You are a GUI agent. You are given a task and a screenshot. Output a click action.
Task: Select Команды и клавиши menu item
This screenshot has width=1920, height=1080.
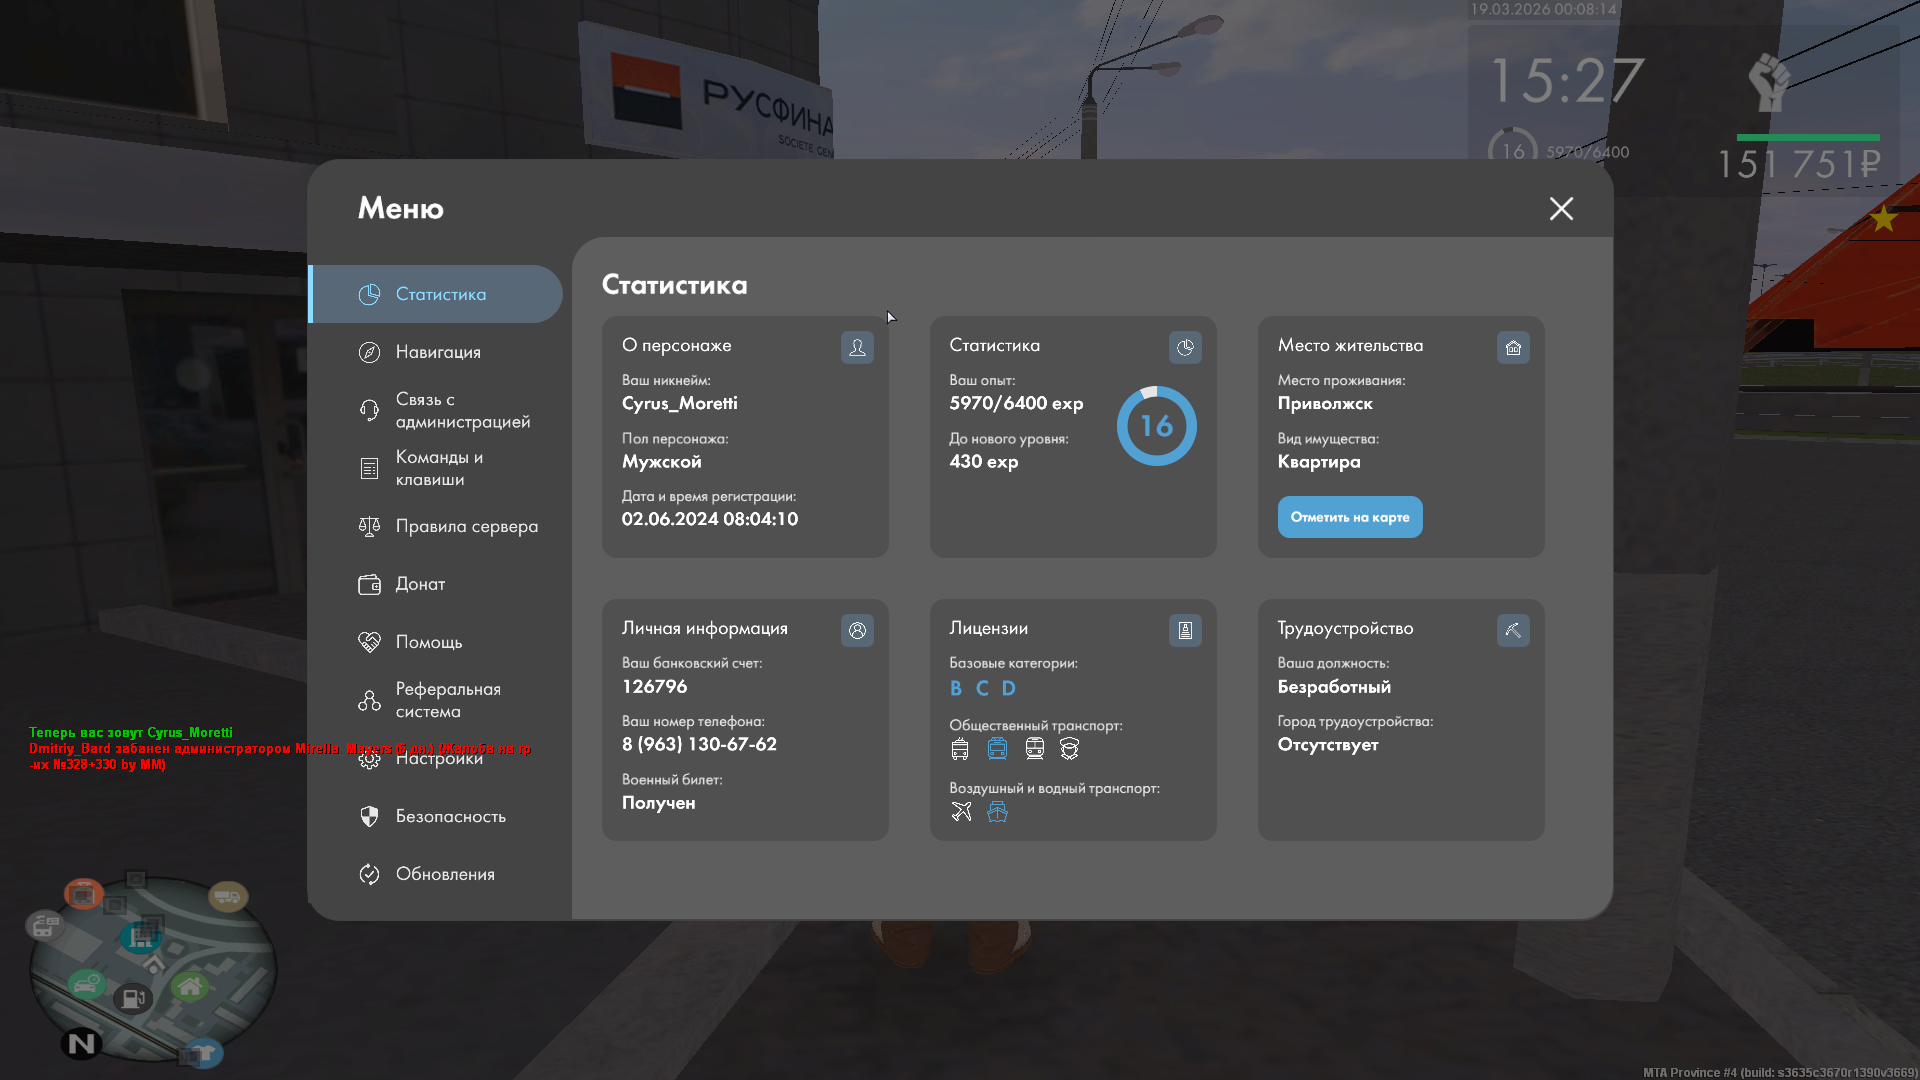(x=438, y=468)
